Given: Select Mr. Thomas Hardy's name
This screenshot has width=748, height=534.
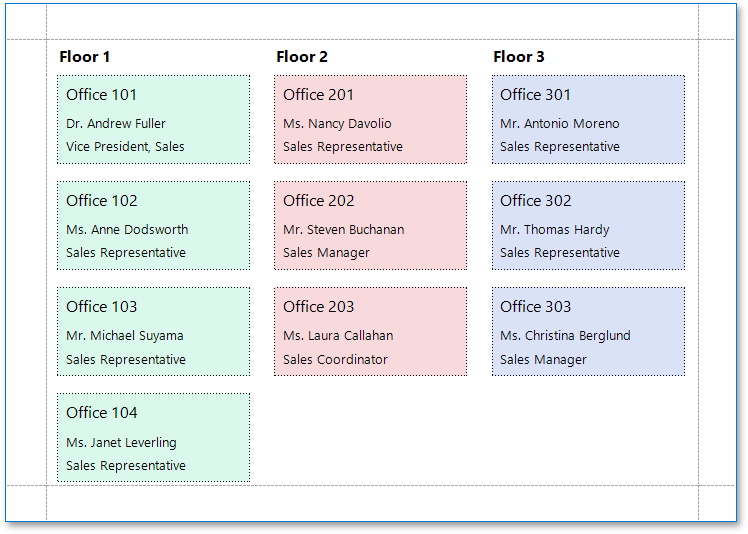Looking at the screenshot, I should 554,230.
